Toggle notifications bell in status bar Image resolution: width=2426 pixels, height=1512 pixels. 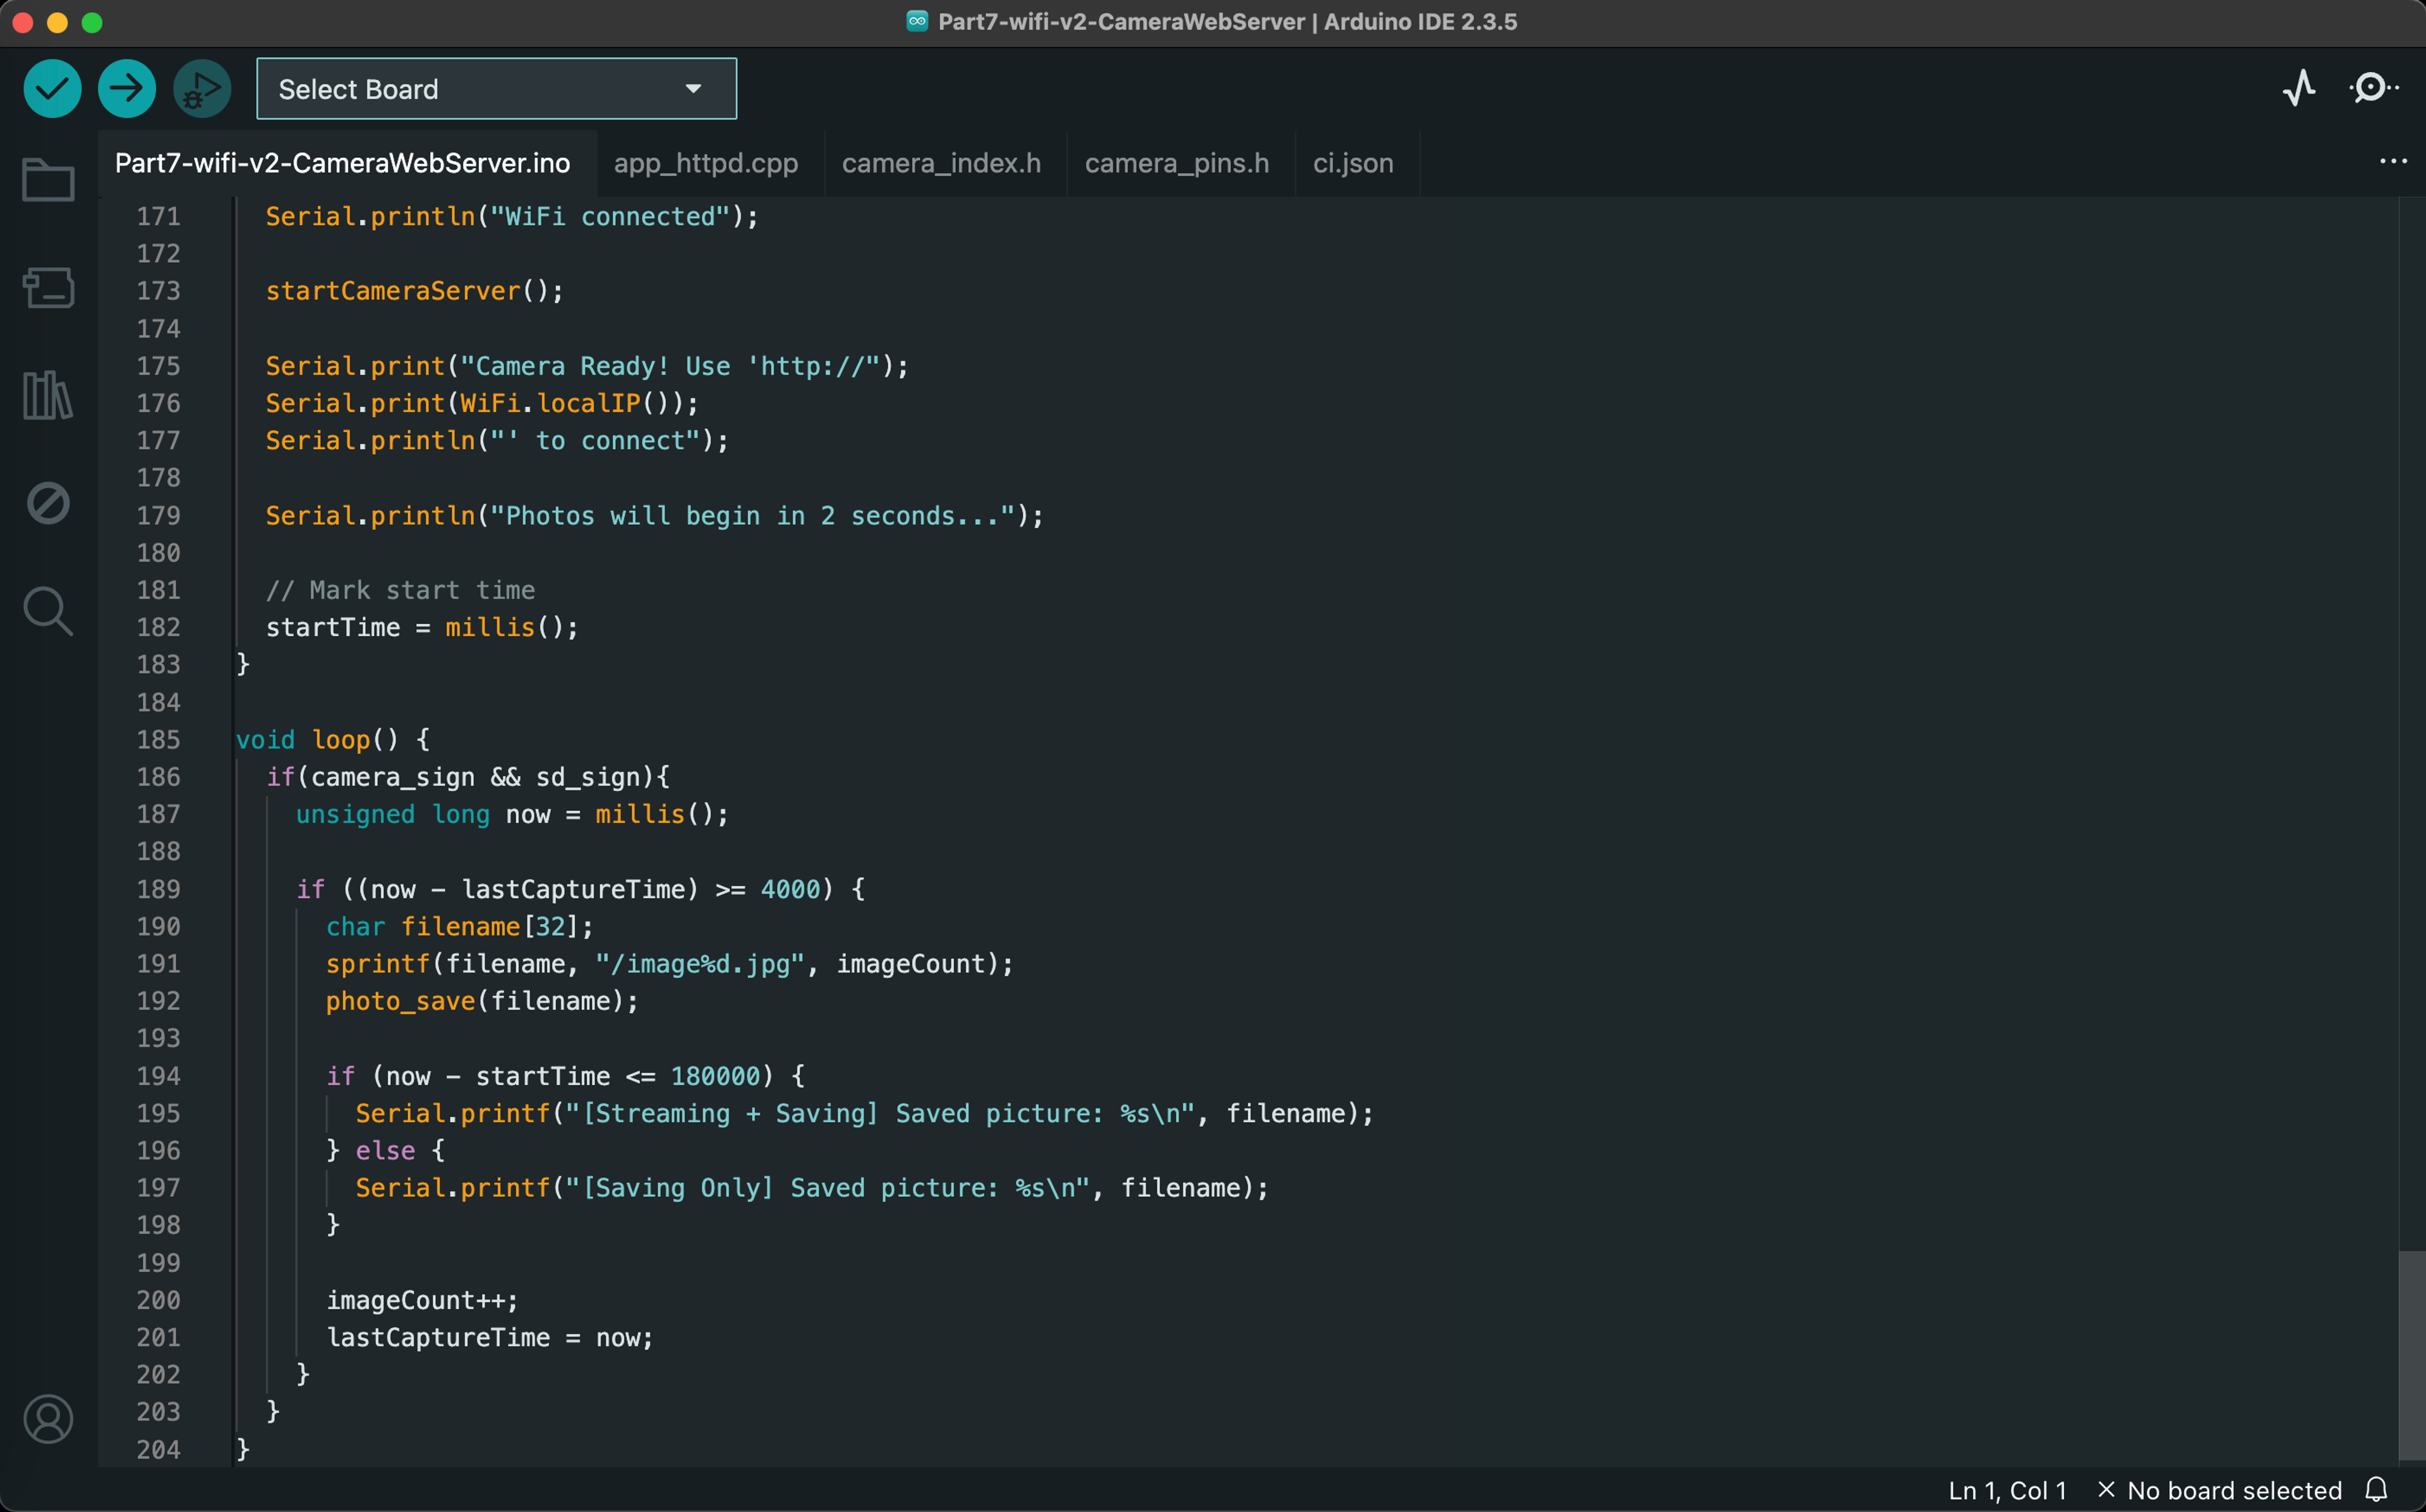point(2377,1490)
